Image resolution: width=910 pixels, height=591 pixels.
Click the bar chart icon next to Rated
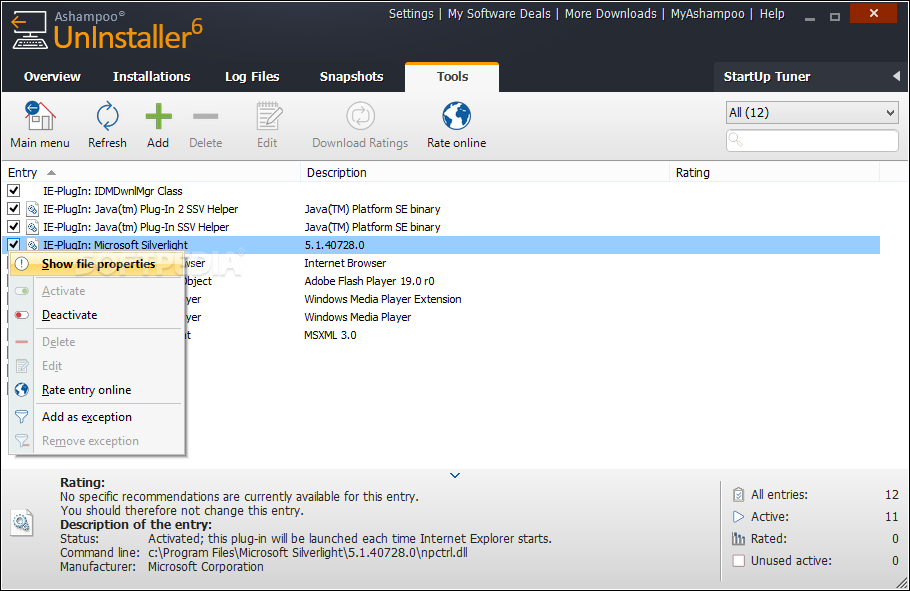(738, 539)
